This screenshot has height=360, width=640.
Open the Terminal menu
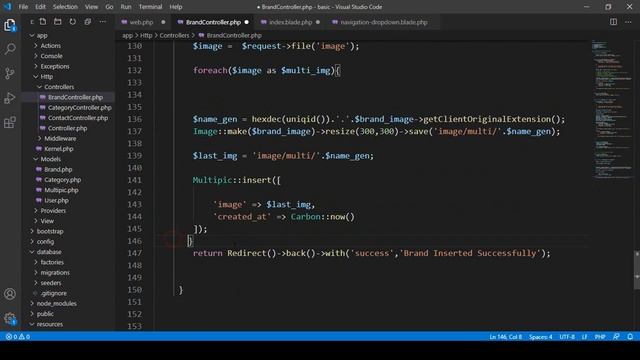[x=150, y=7]
